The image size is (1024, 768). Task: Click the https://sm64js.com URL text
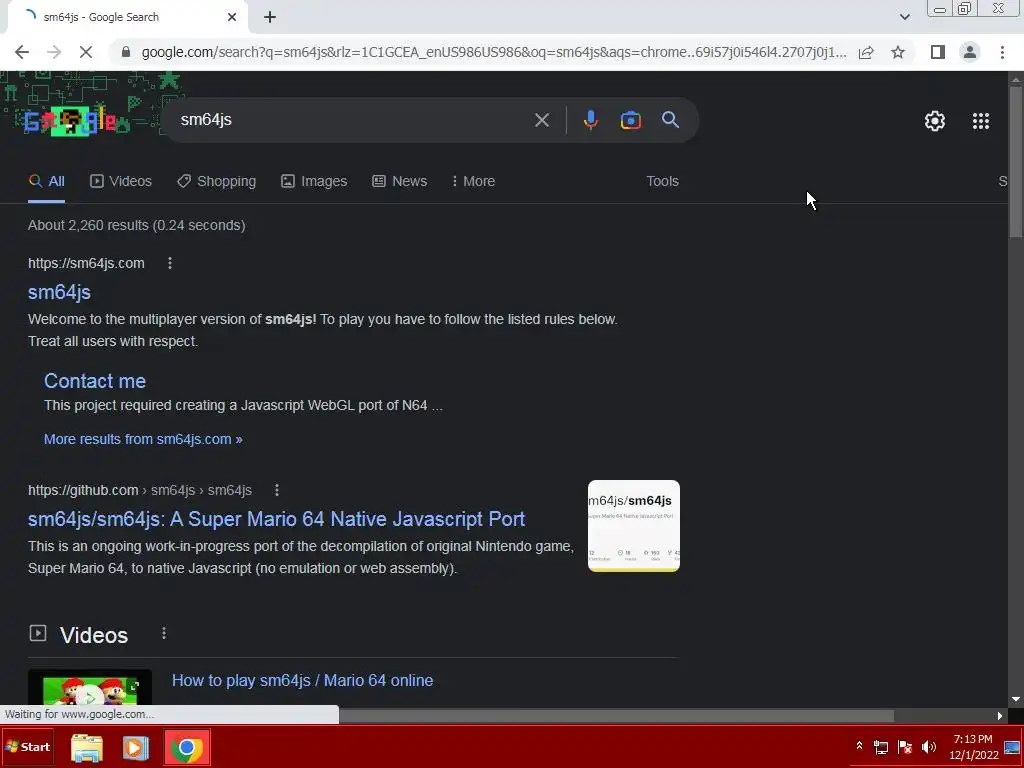click(86, 263)
